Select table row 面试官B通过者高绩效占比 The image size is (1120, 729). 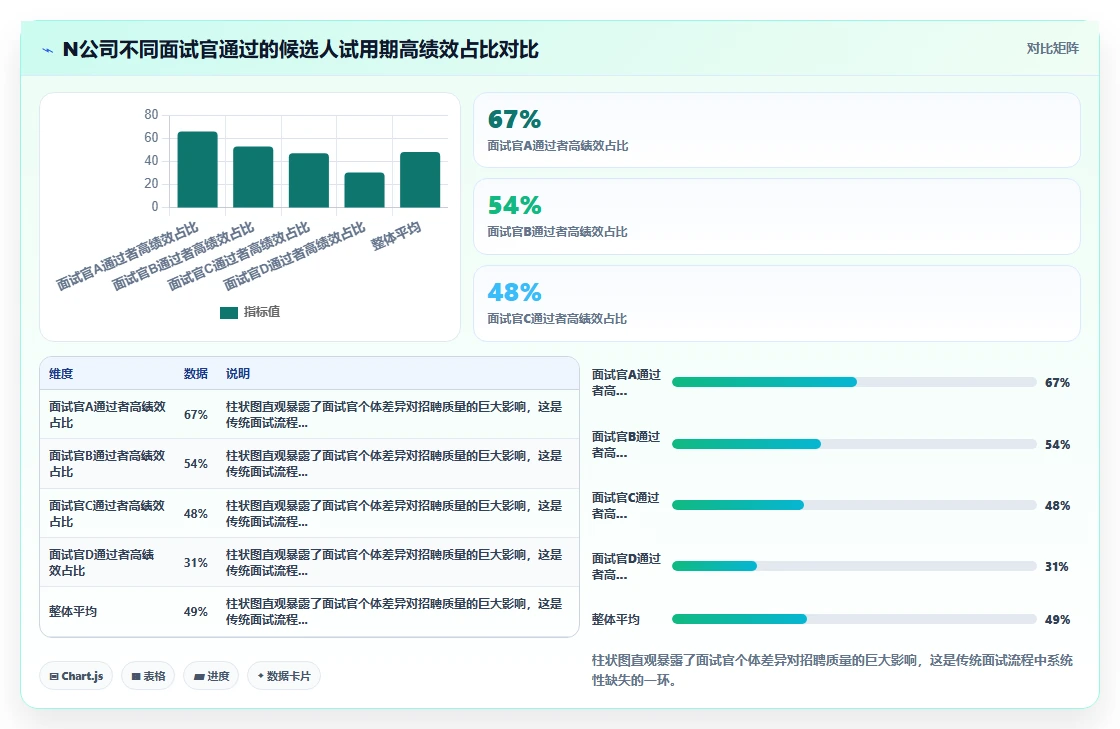click(x=309, y=463)
